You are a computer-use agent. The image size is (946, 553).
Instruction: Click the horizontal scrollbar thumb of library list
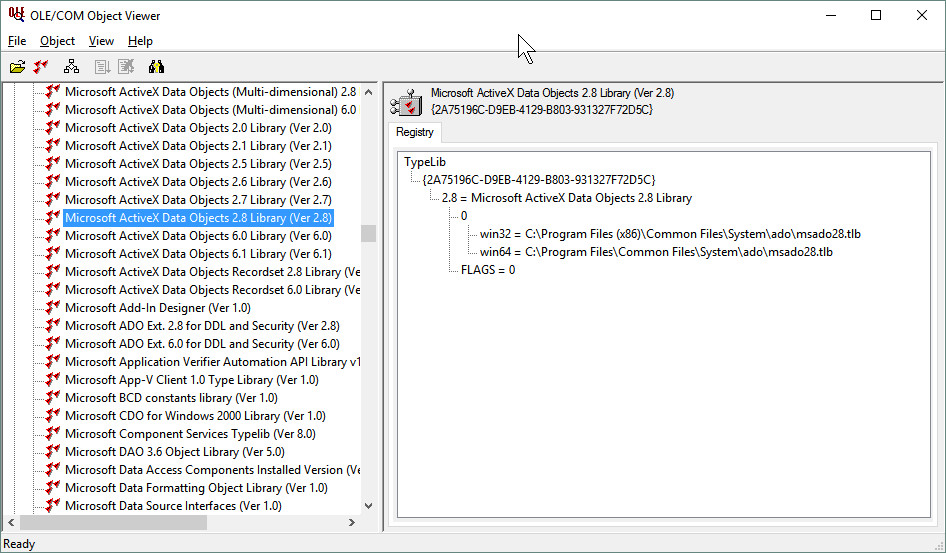click(113, 522)
